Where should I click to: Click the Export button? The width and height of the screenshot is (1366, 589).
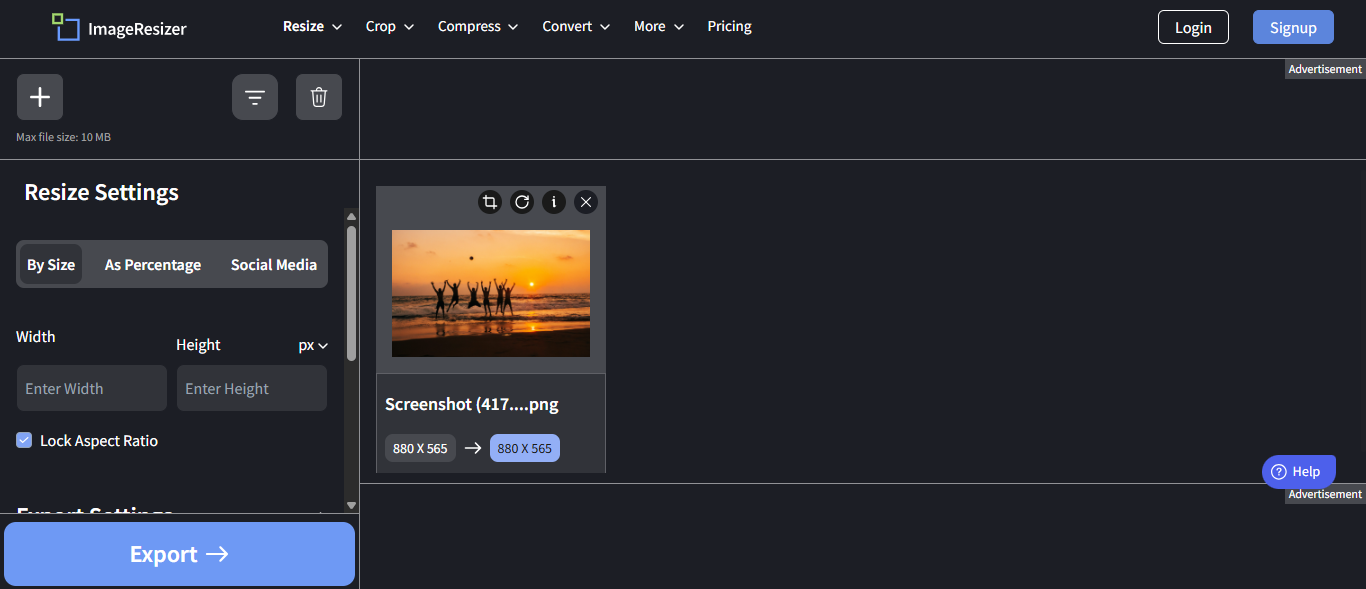point(179,553)
